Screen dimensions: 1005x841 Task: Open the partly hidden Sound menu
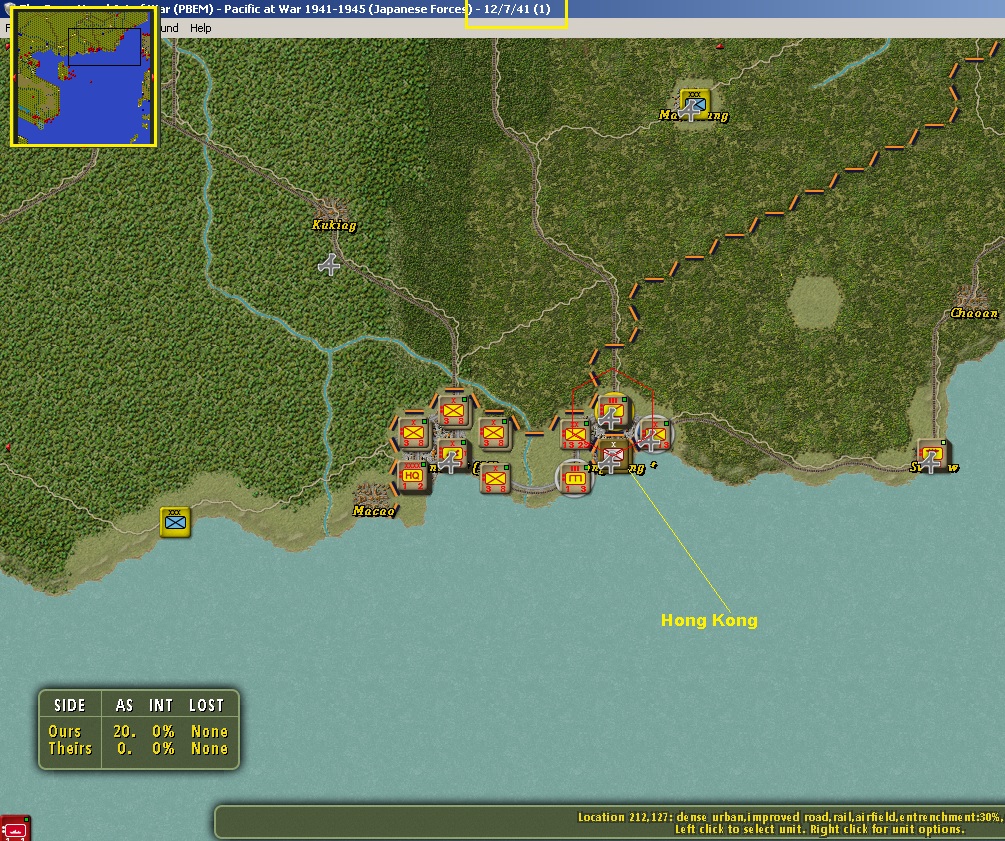pyautogui.click(x=169, y=28)
